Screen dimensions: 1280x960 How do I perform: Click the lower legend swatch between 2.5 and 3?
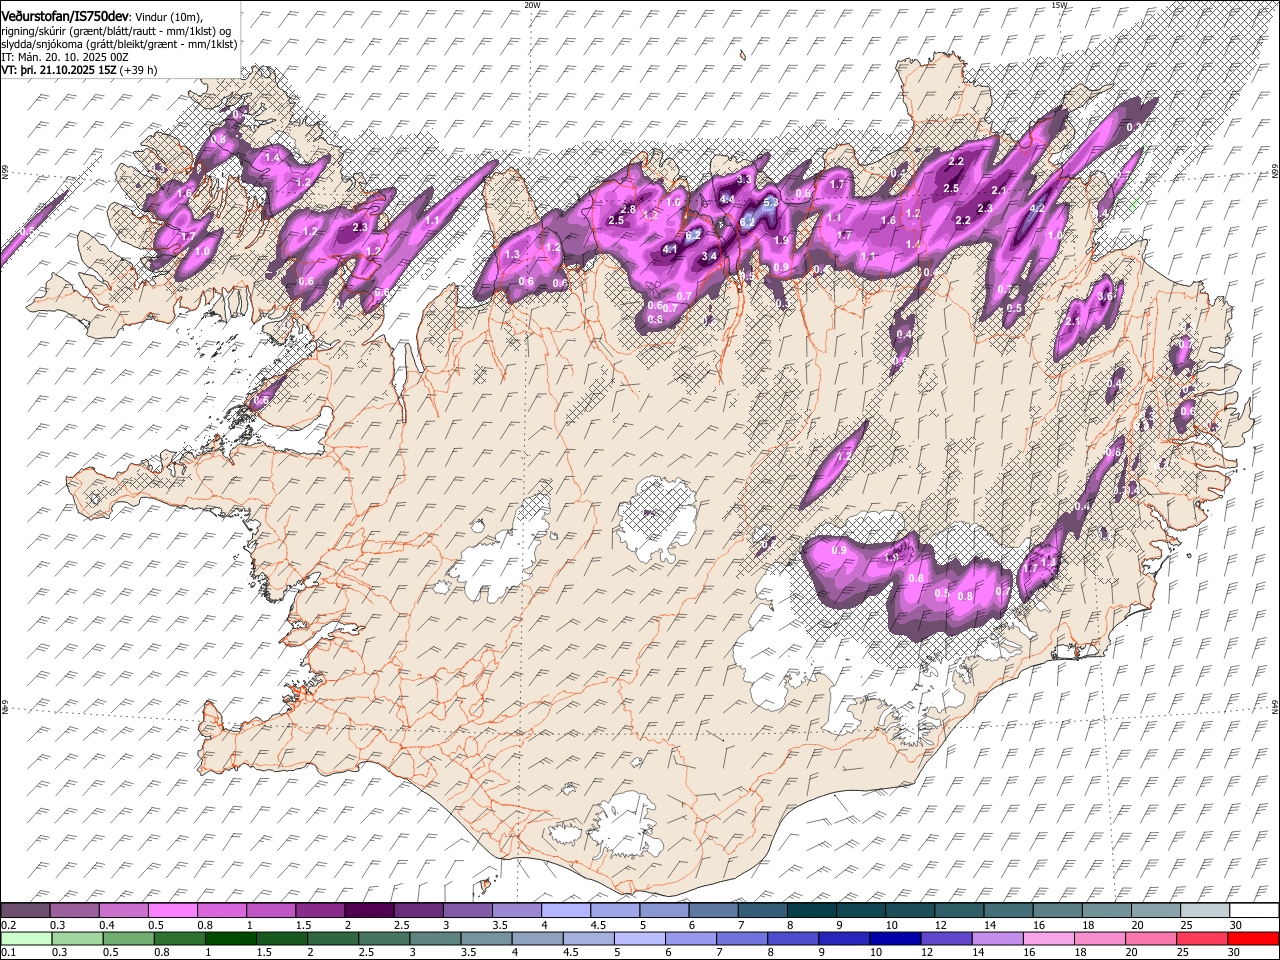click(383, 938)
